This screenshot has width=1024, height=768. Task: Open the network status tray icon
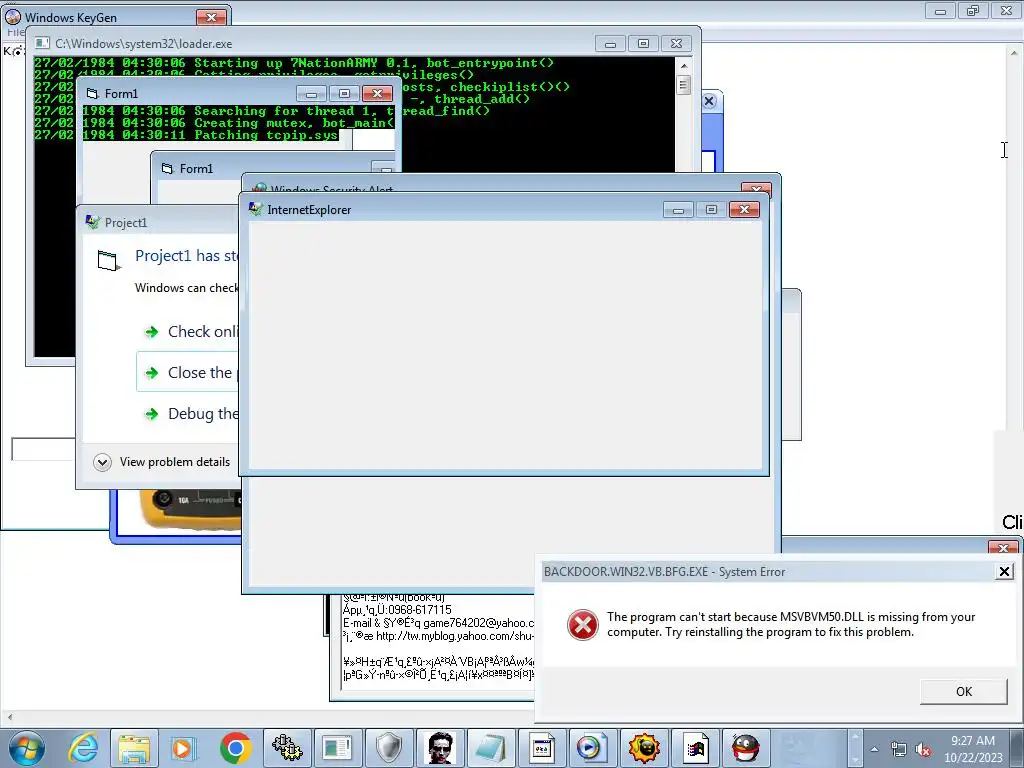click(x=899, y=749)
